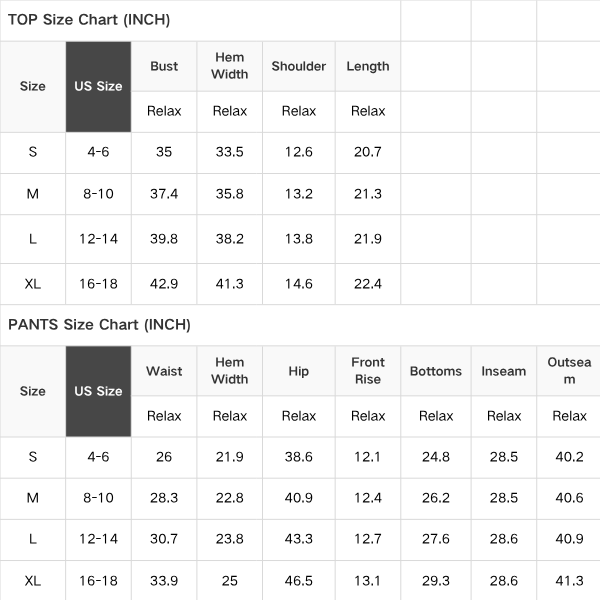Click the Hip column header
600x600 pixels.
tap(299, 371)
